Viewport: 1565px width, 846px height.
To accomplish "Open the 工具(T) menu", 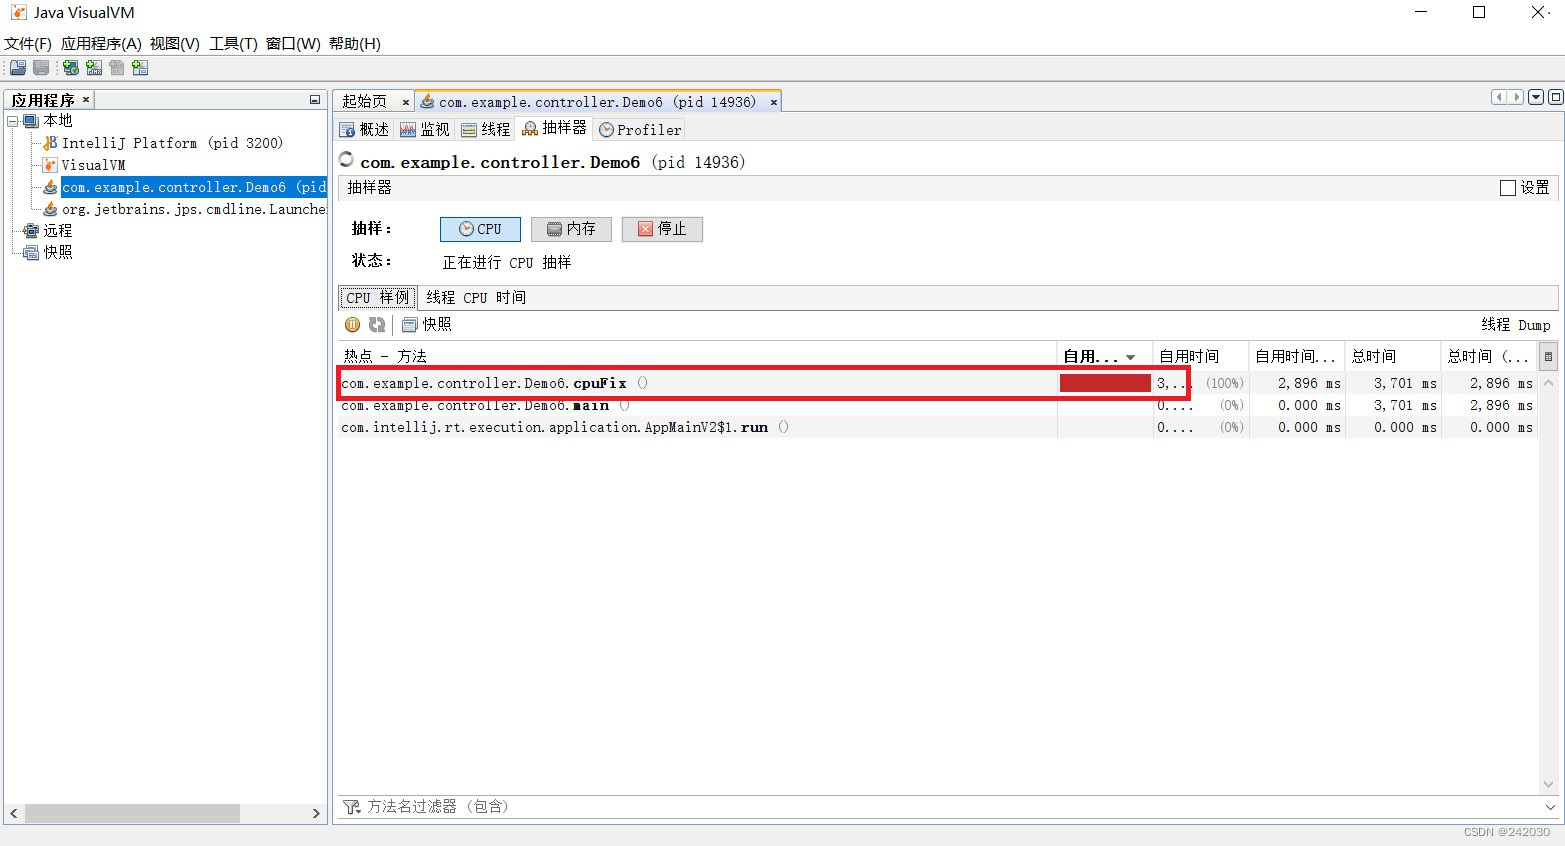I will (233, 44).
